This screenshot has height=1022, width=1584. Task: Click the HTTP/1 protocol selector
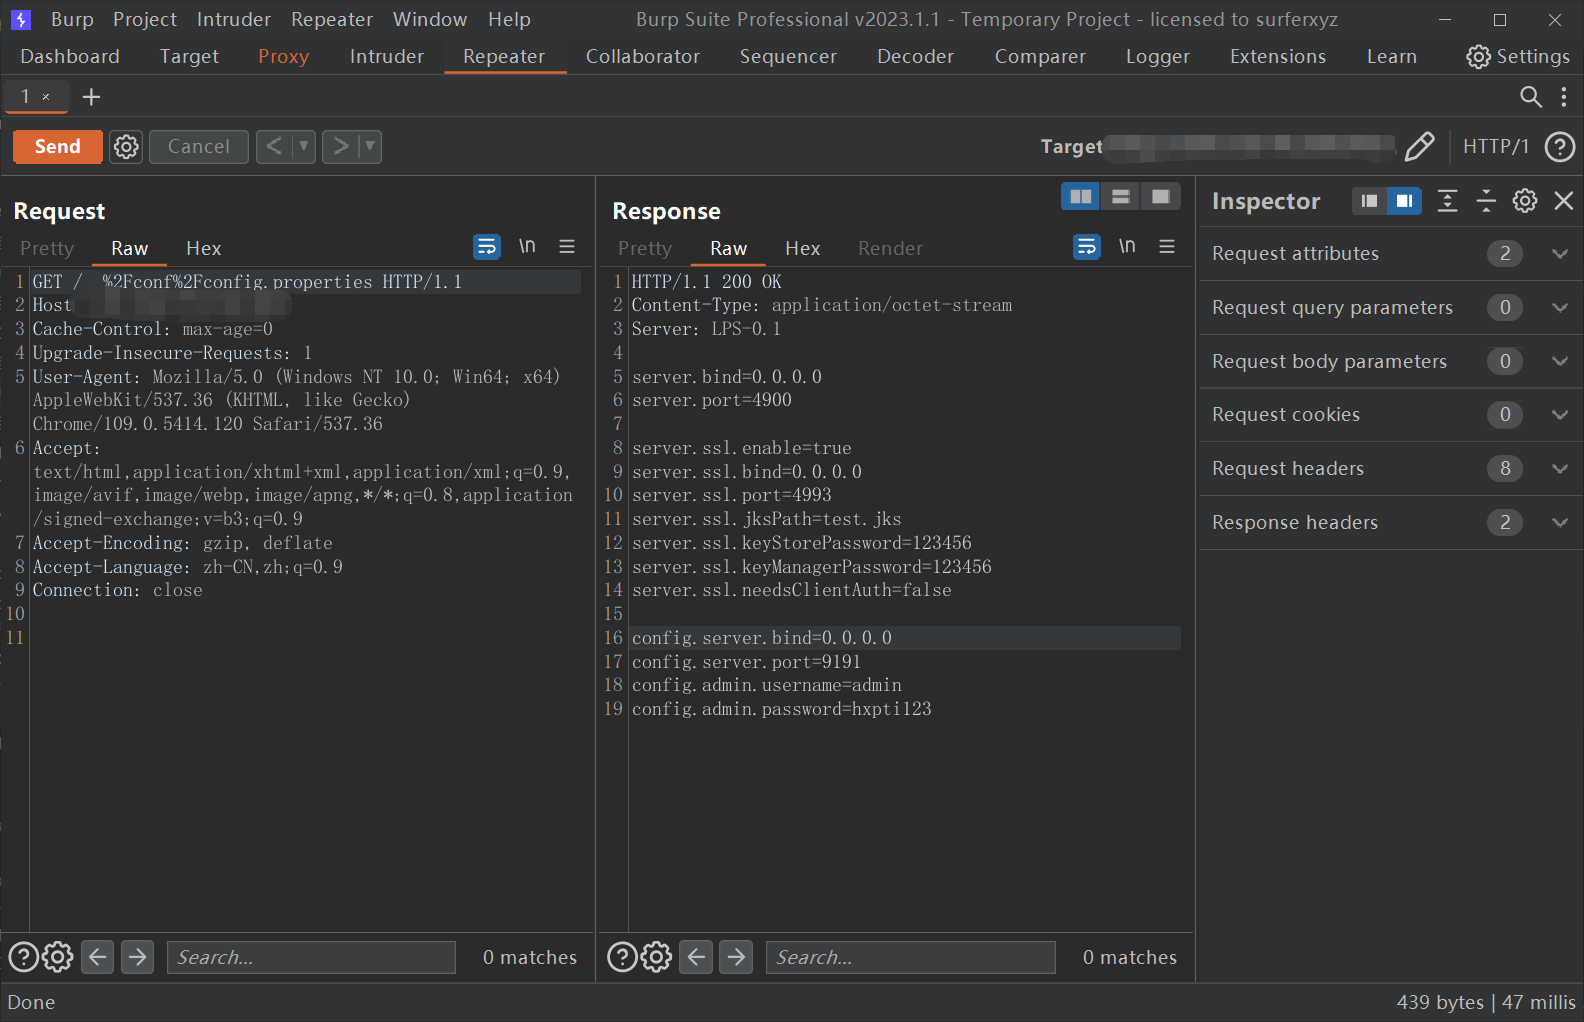(x=1496, y=147)
